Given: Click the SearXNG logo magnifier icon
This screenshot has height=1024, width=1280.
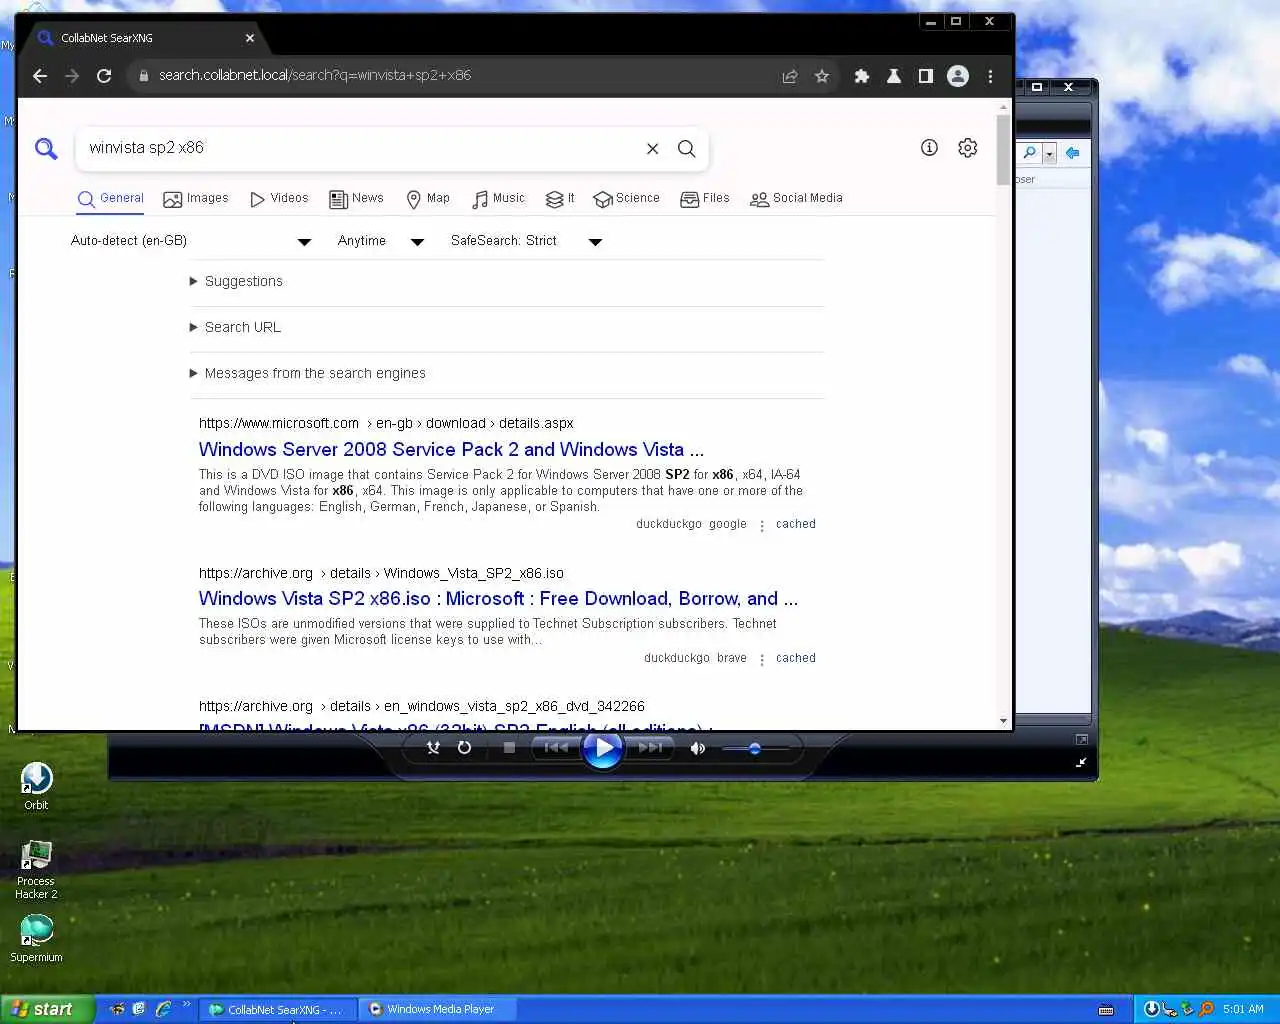Looking at the screenshot, I should tap(46, 148).
